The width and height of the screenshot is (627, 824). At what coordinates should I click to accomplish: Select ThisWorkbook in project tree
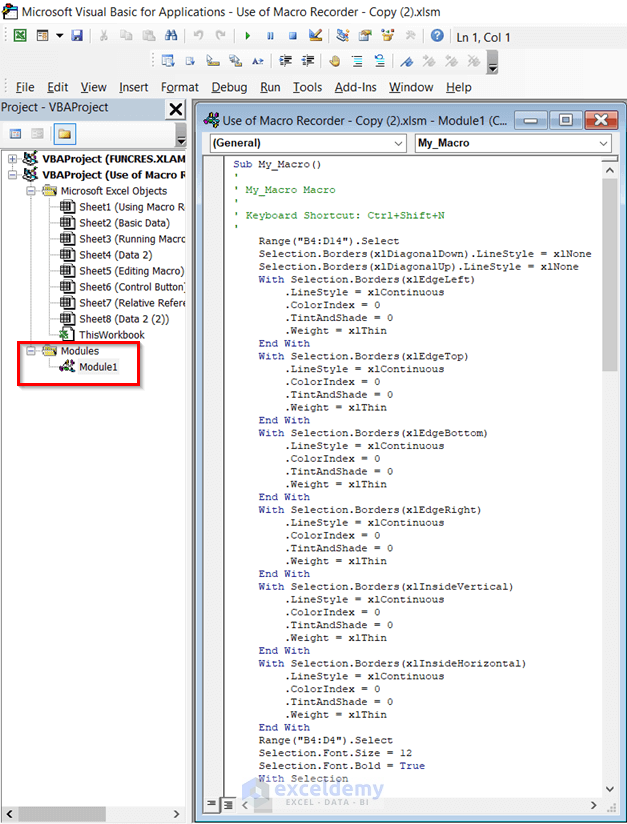pos(111,335)
